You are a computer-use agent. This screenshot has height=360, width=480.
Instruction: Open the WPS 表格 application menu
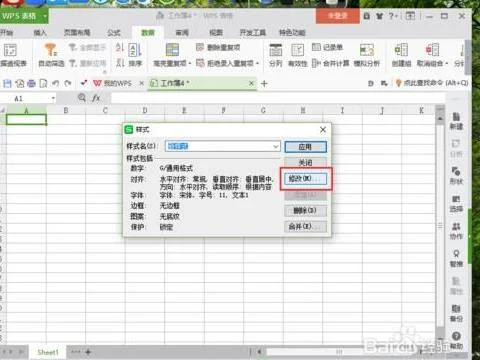tap(24, 16)
